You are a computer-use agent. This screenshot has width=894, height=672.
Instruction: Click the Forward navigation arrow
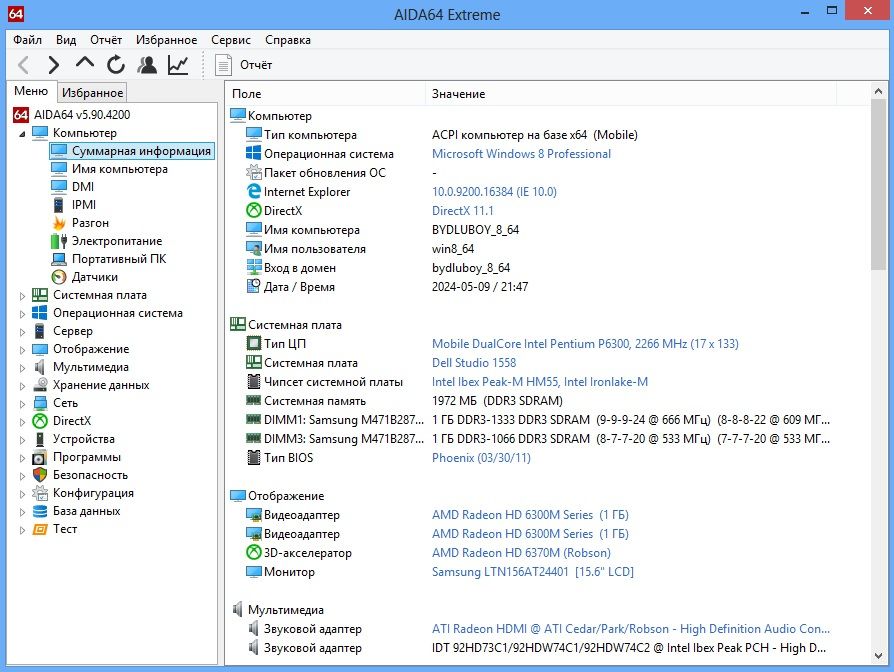pos(54,65)
